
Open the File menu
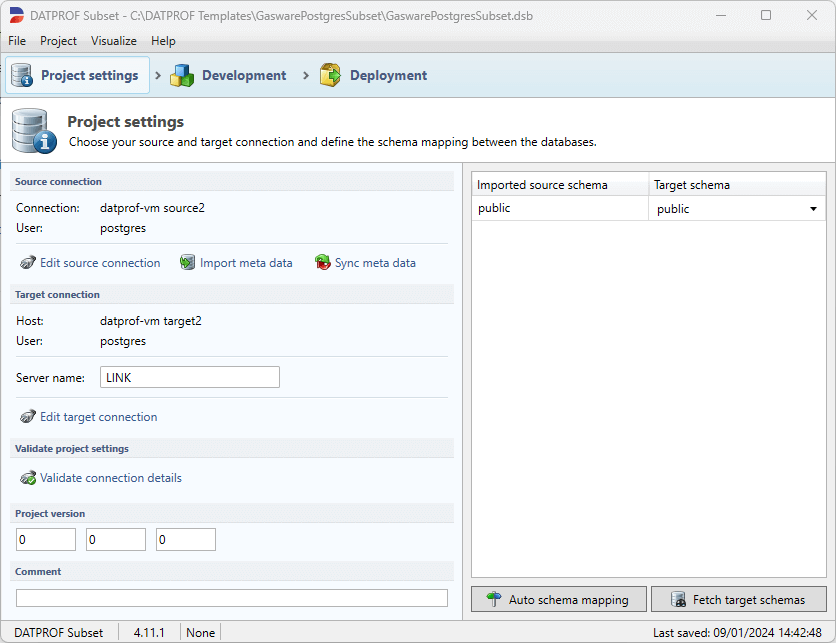(x=16, y=41)
